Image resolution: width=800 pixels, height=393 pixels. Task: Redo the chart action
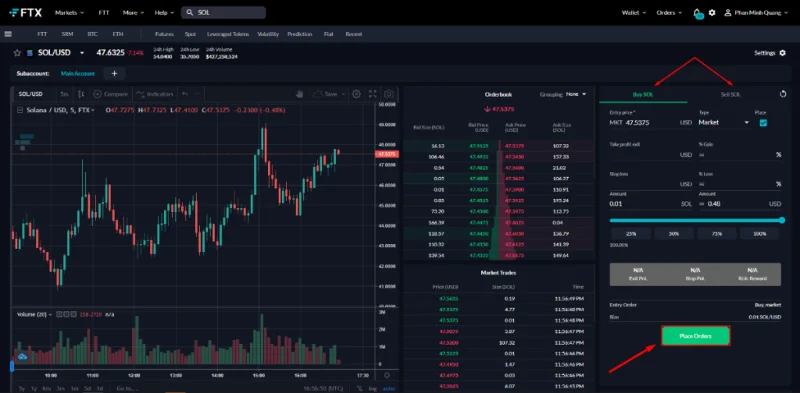(x=197, y=94)
